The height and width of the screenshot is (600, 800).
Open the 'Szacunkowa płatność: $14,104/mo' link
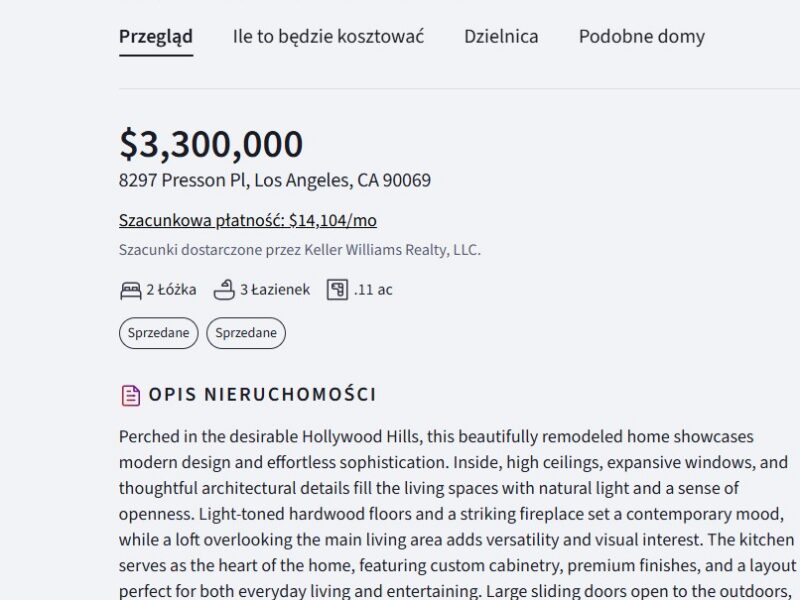pos(250,219)
